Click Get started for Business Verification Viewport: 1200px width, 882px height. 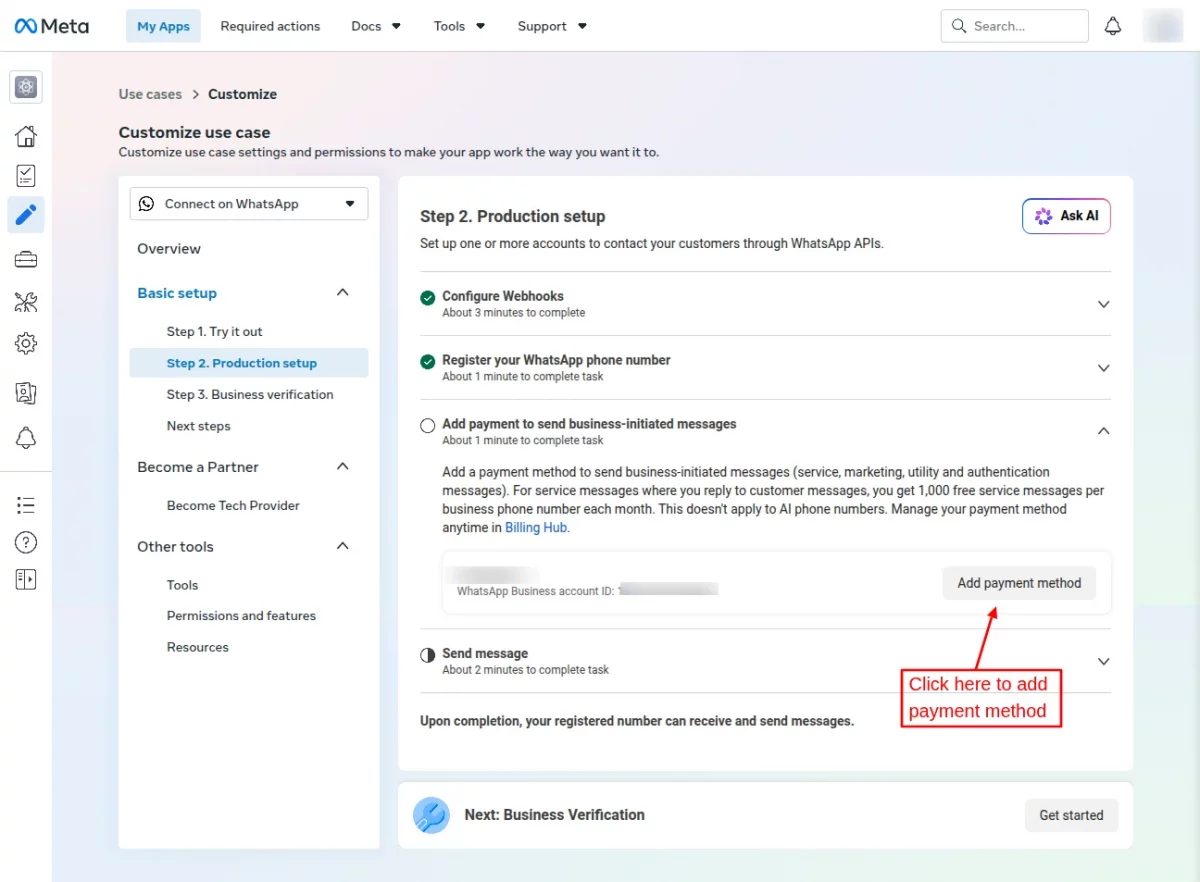point(1071,815)
